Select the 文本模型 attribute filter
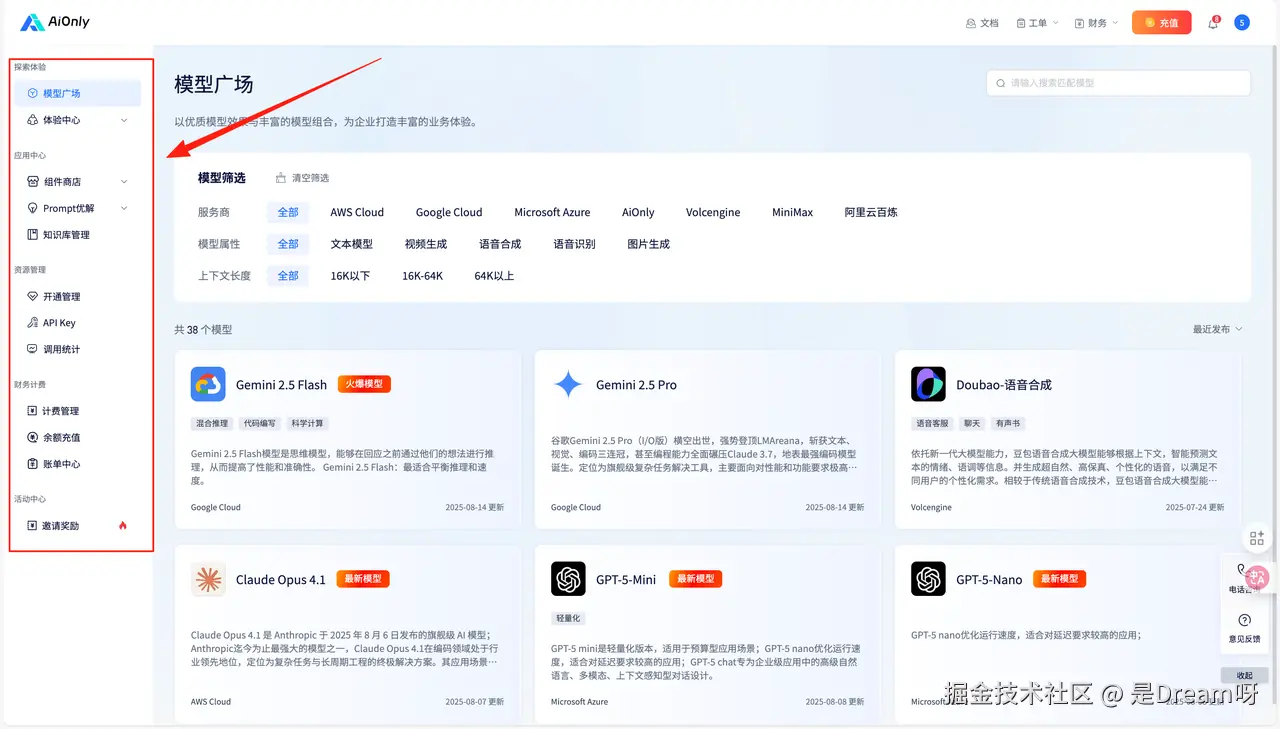 point(353,243)
